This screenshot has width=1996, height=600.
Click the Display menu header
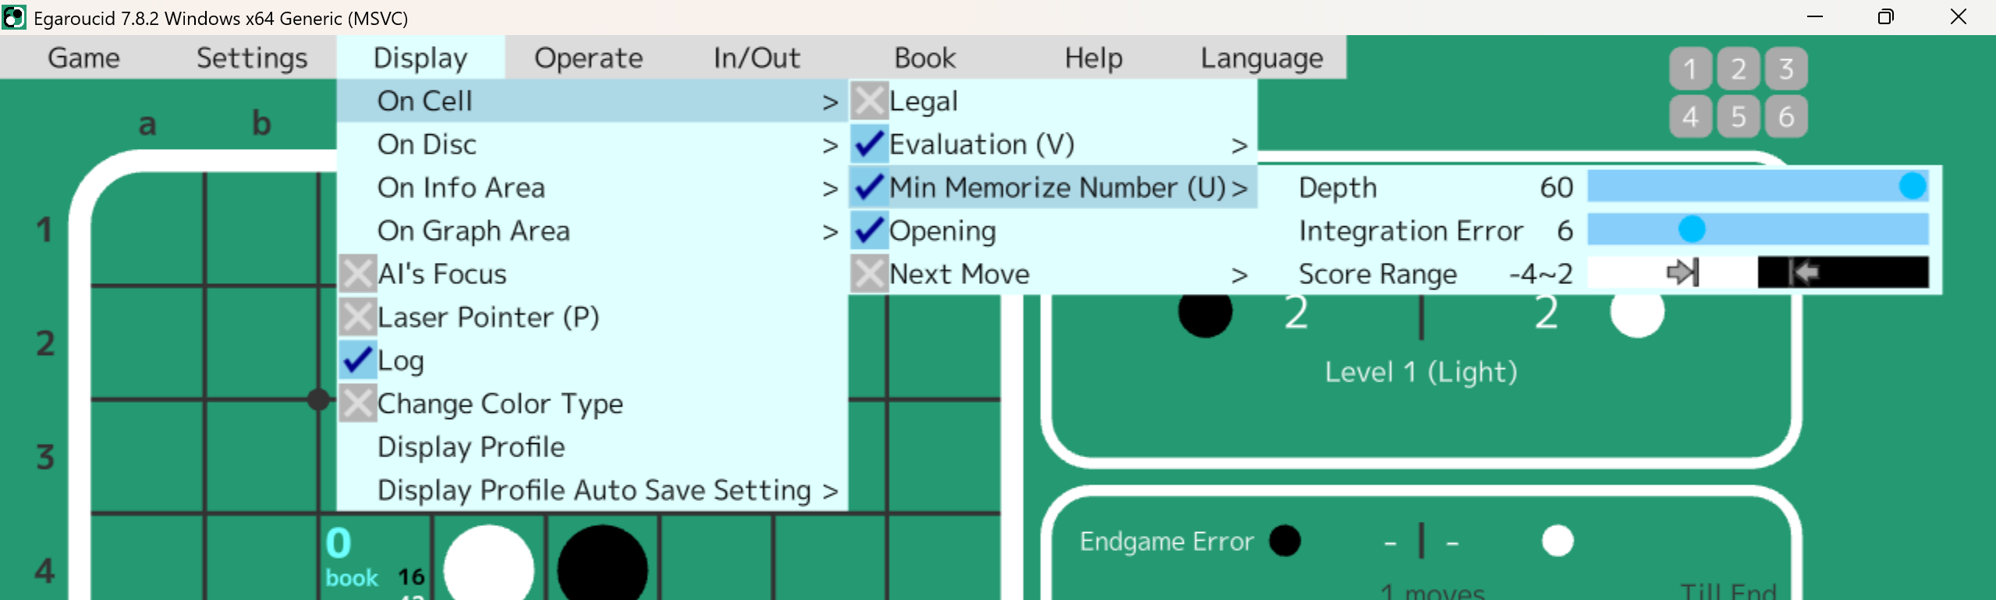(x=420, y=58)
